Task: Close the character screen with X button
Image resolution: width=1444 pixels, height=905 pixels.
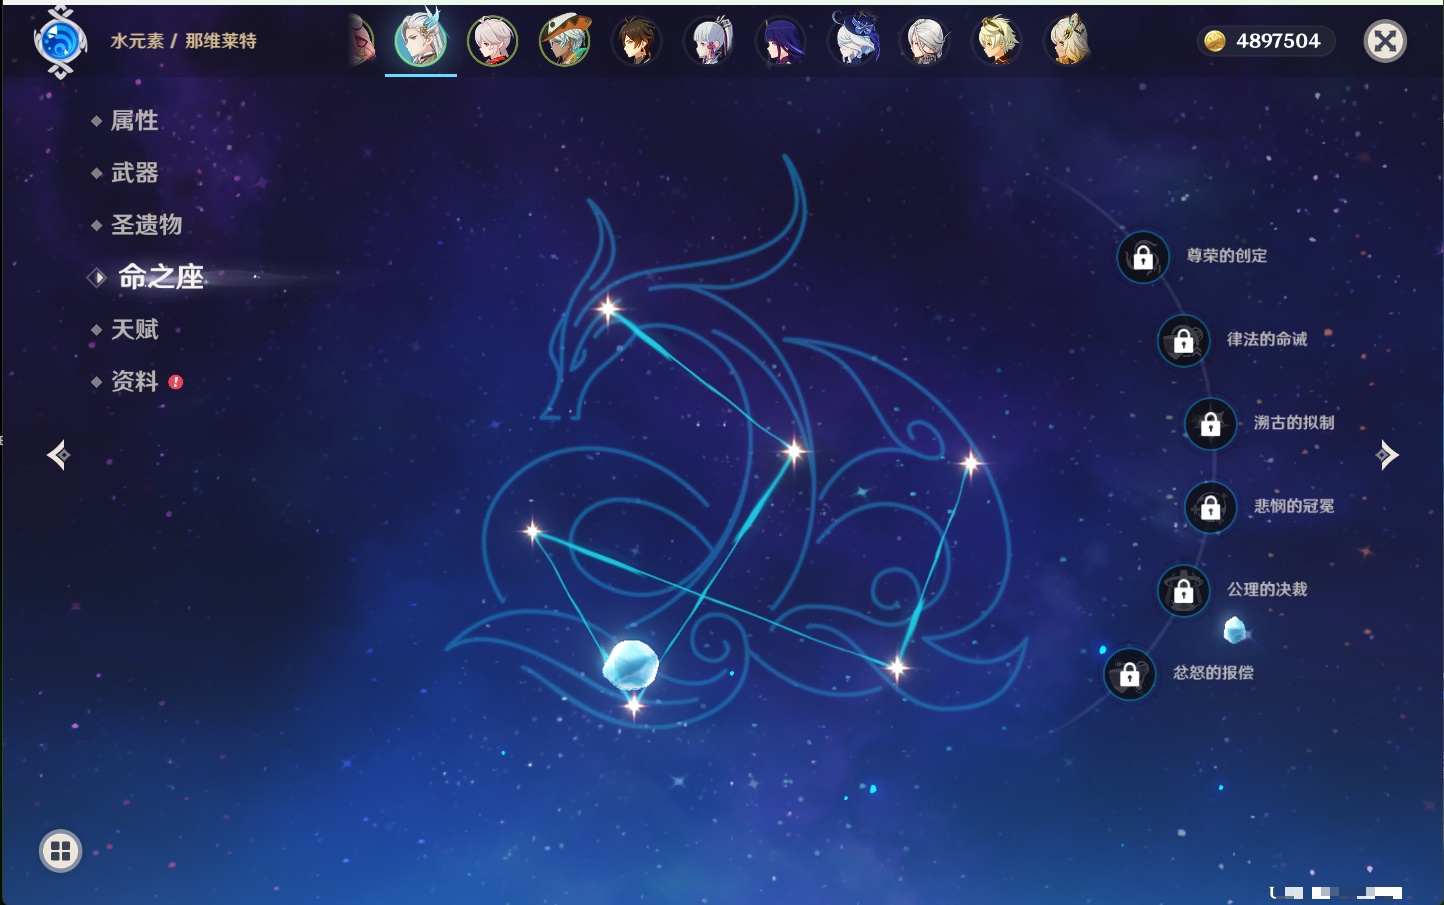Action: (1385, 41)
